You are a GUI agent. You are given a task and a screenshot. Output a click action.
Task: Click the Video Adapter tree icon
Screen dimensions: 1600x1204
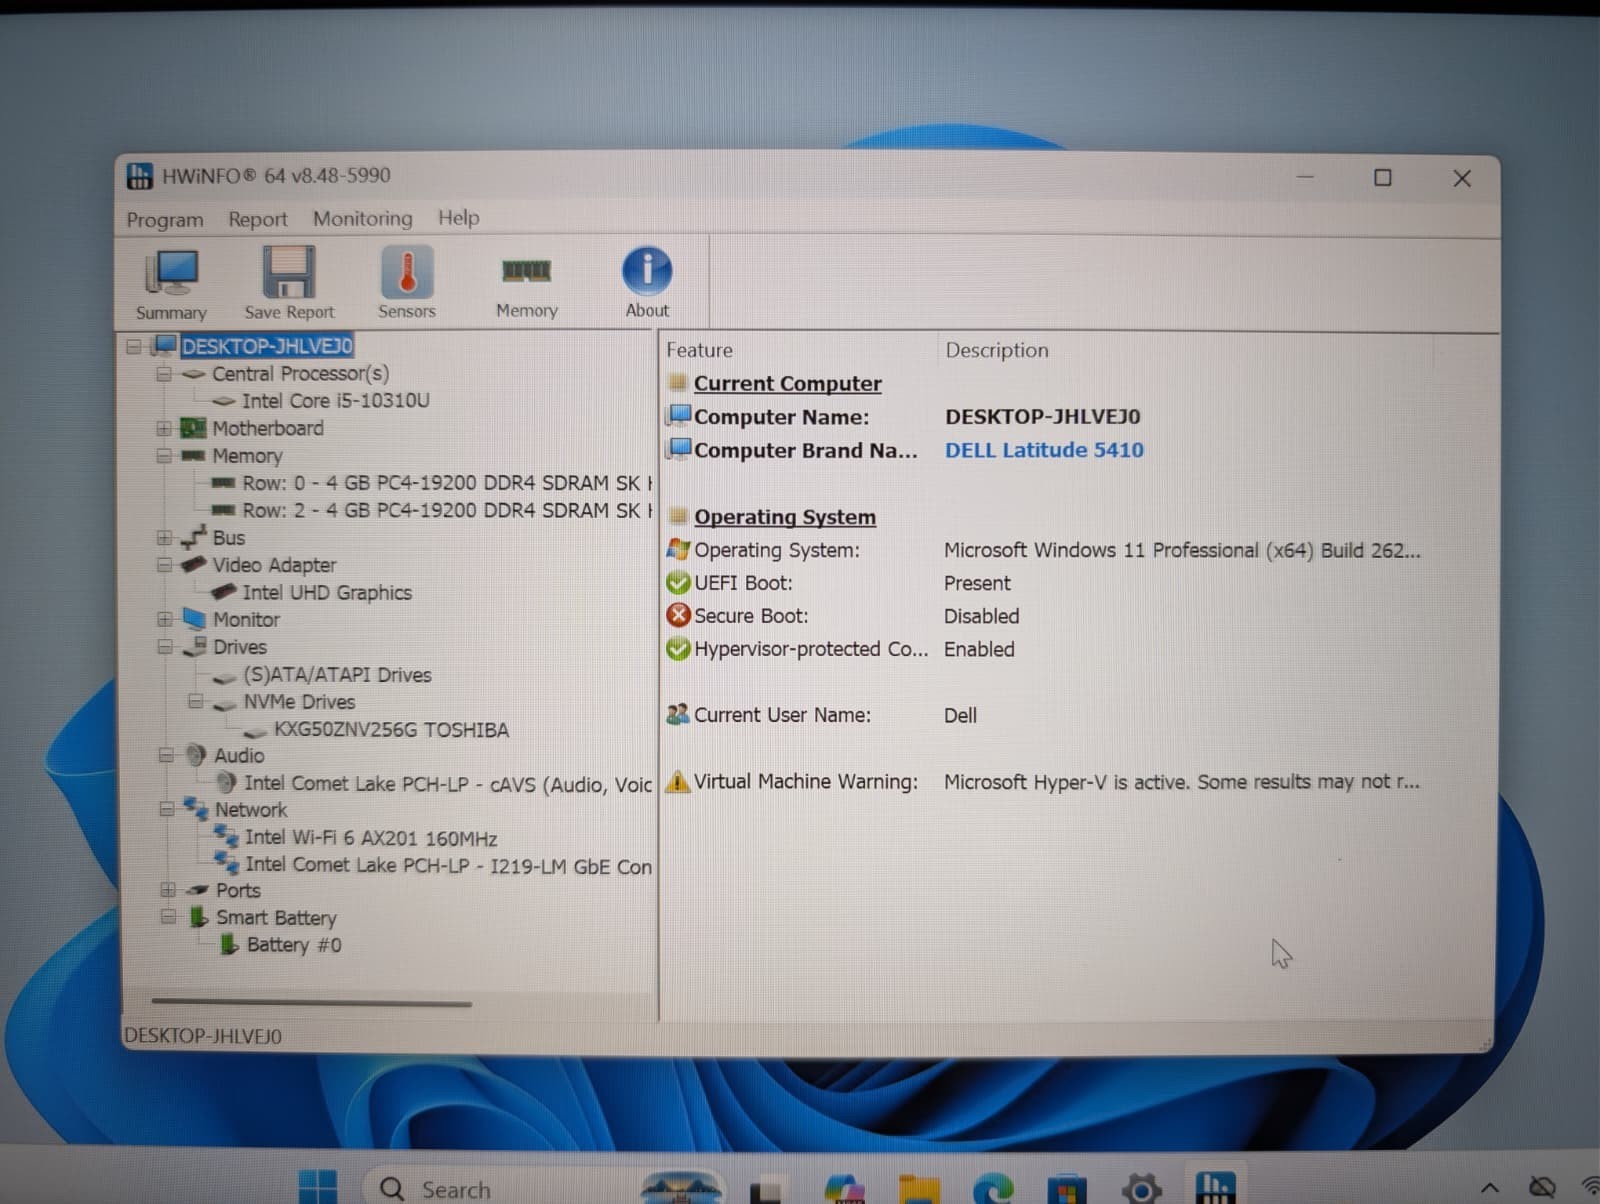(193, 565)
